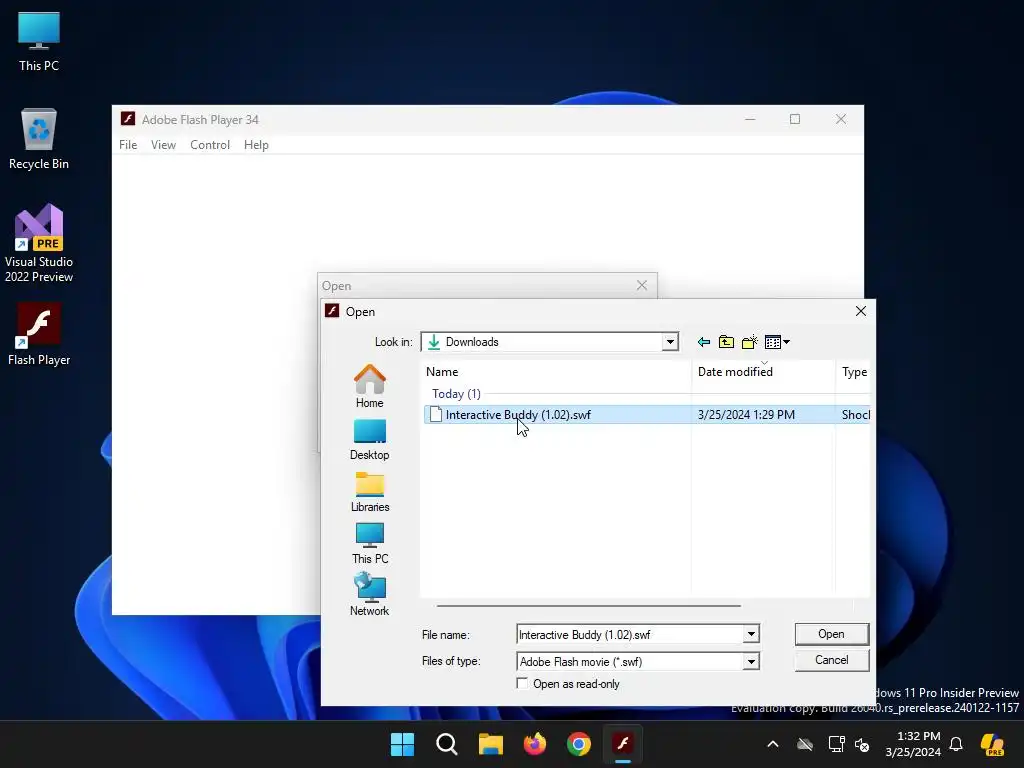Open notifications bell in taskbar

point(956,744)
